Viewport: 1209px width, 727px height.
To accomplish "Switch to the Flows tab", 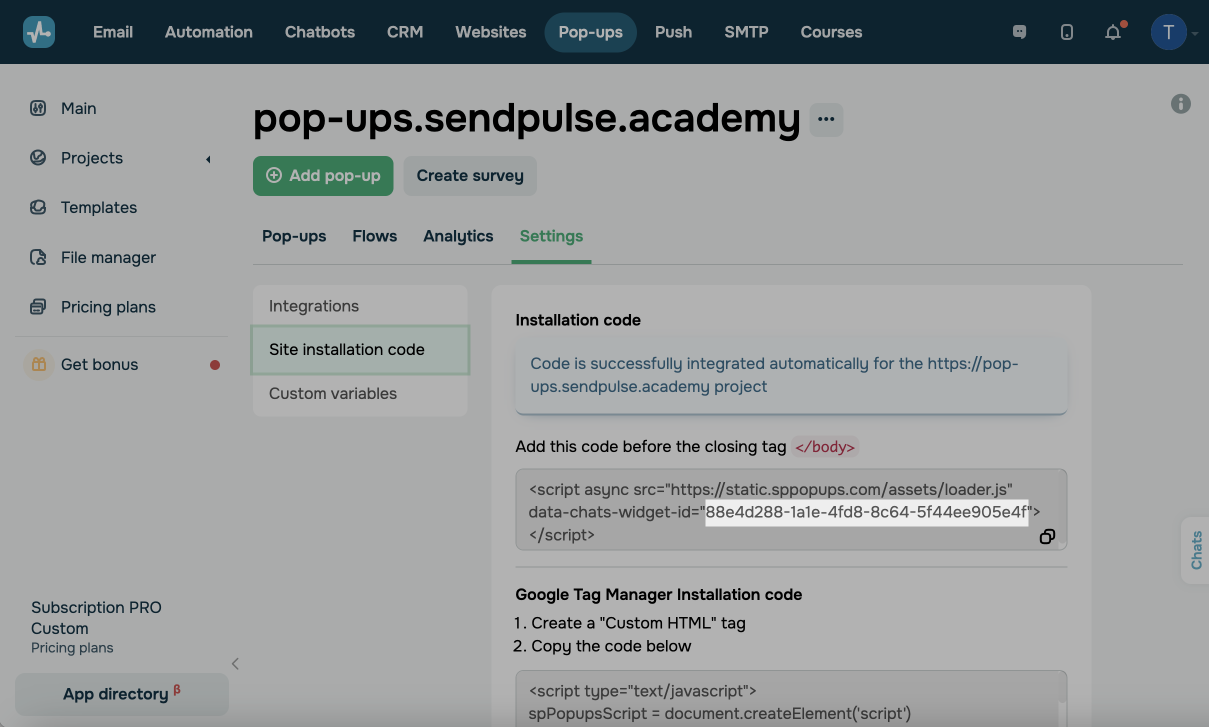I will (x=375, y=236).
